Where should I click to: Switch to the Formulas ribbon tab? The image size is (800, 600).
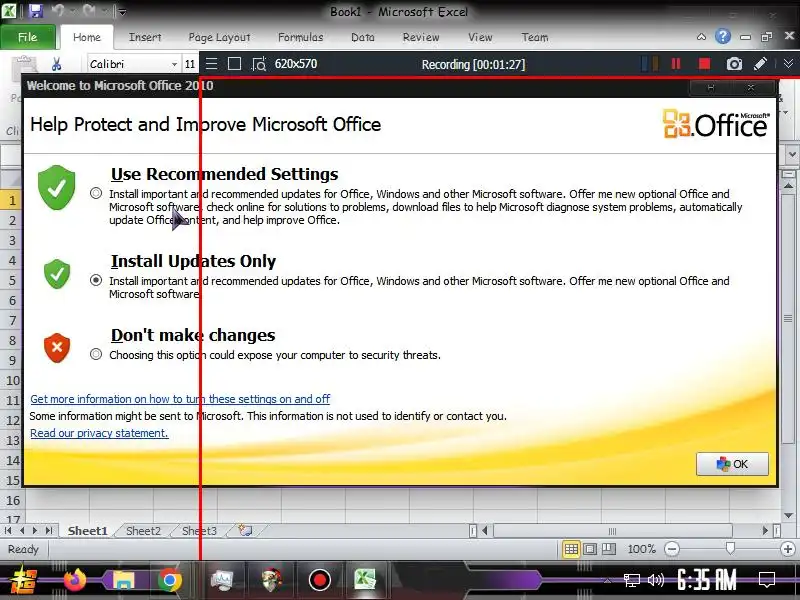301,37
